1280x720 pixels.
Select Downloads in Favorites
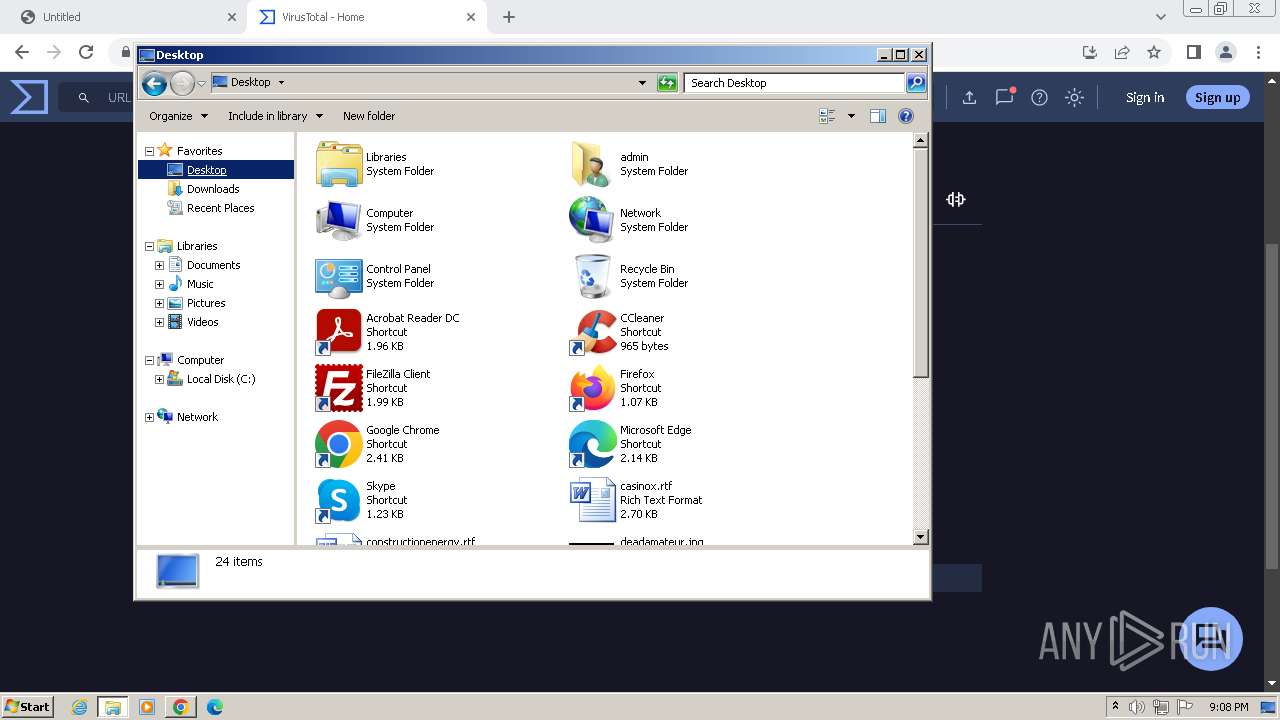[213, 189]
